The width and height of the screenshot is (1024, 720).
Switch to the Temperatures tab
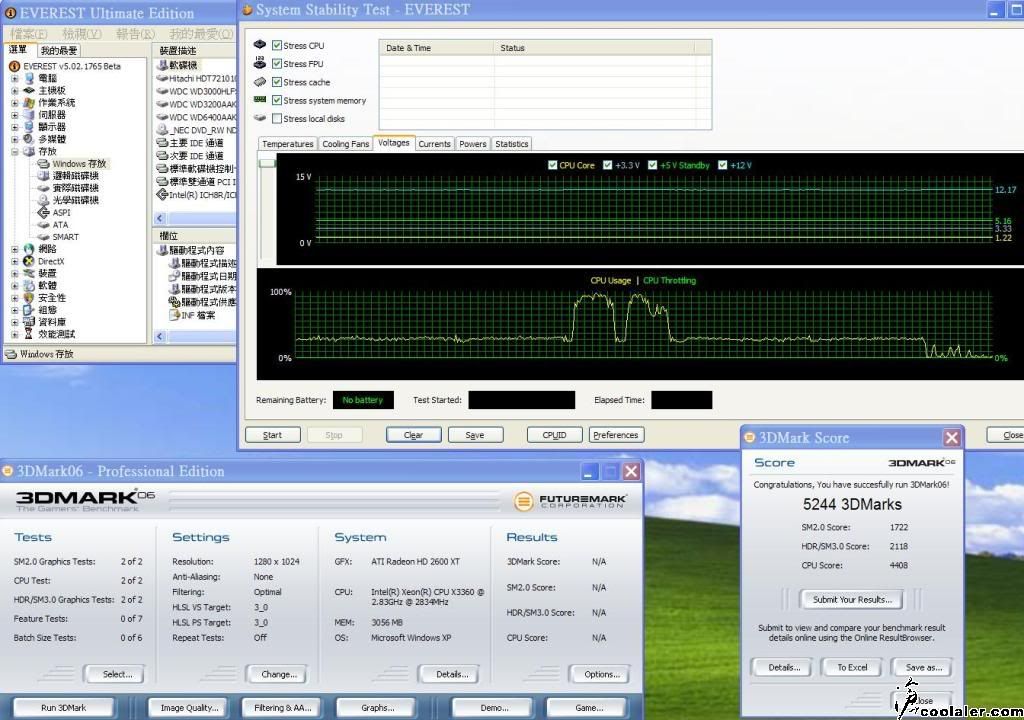coord(287,144)
